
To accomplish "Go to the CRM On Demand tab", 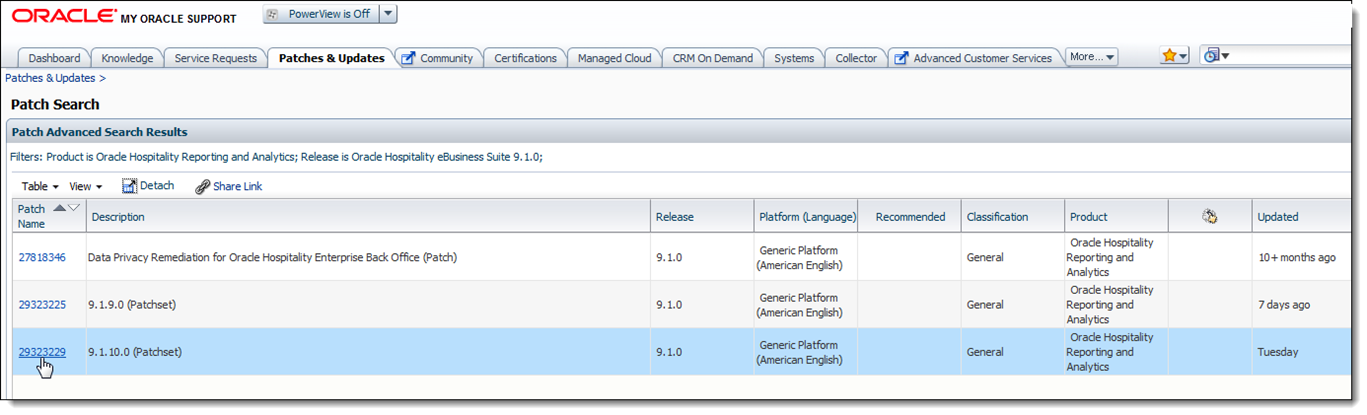I will [x=712, y=58].
